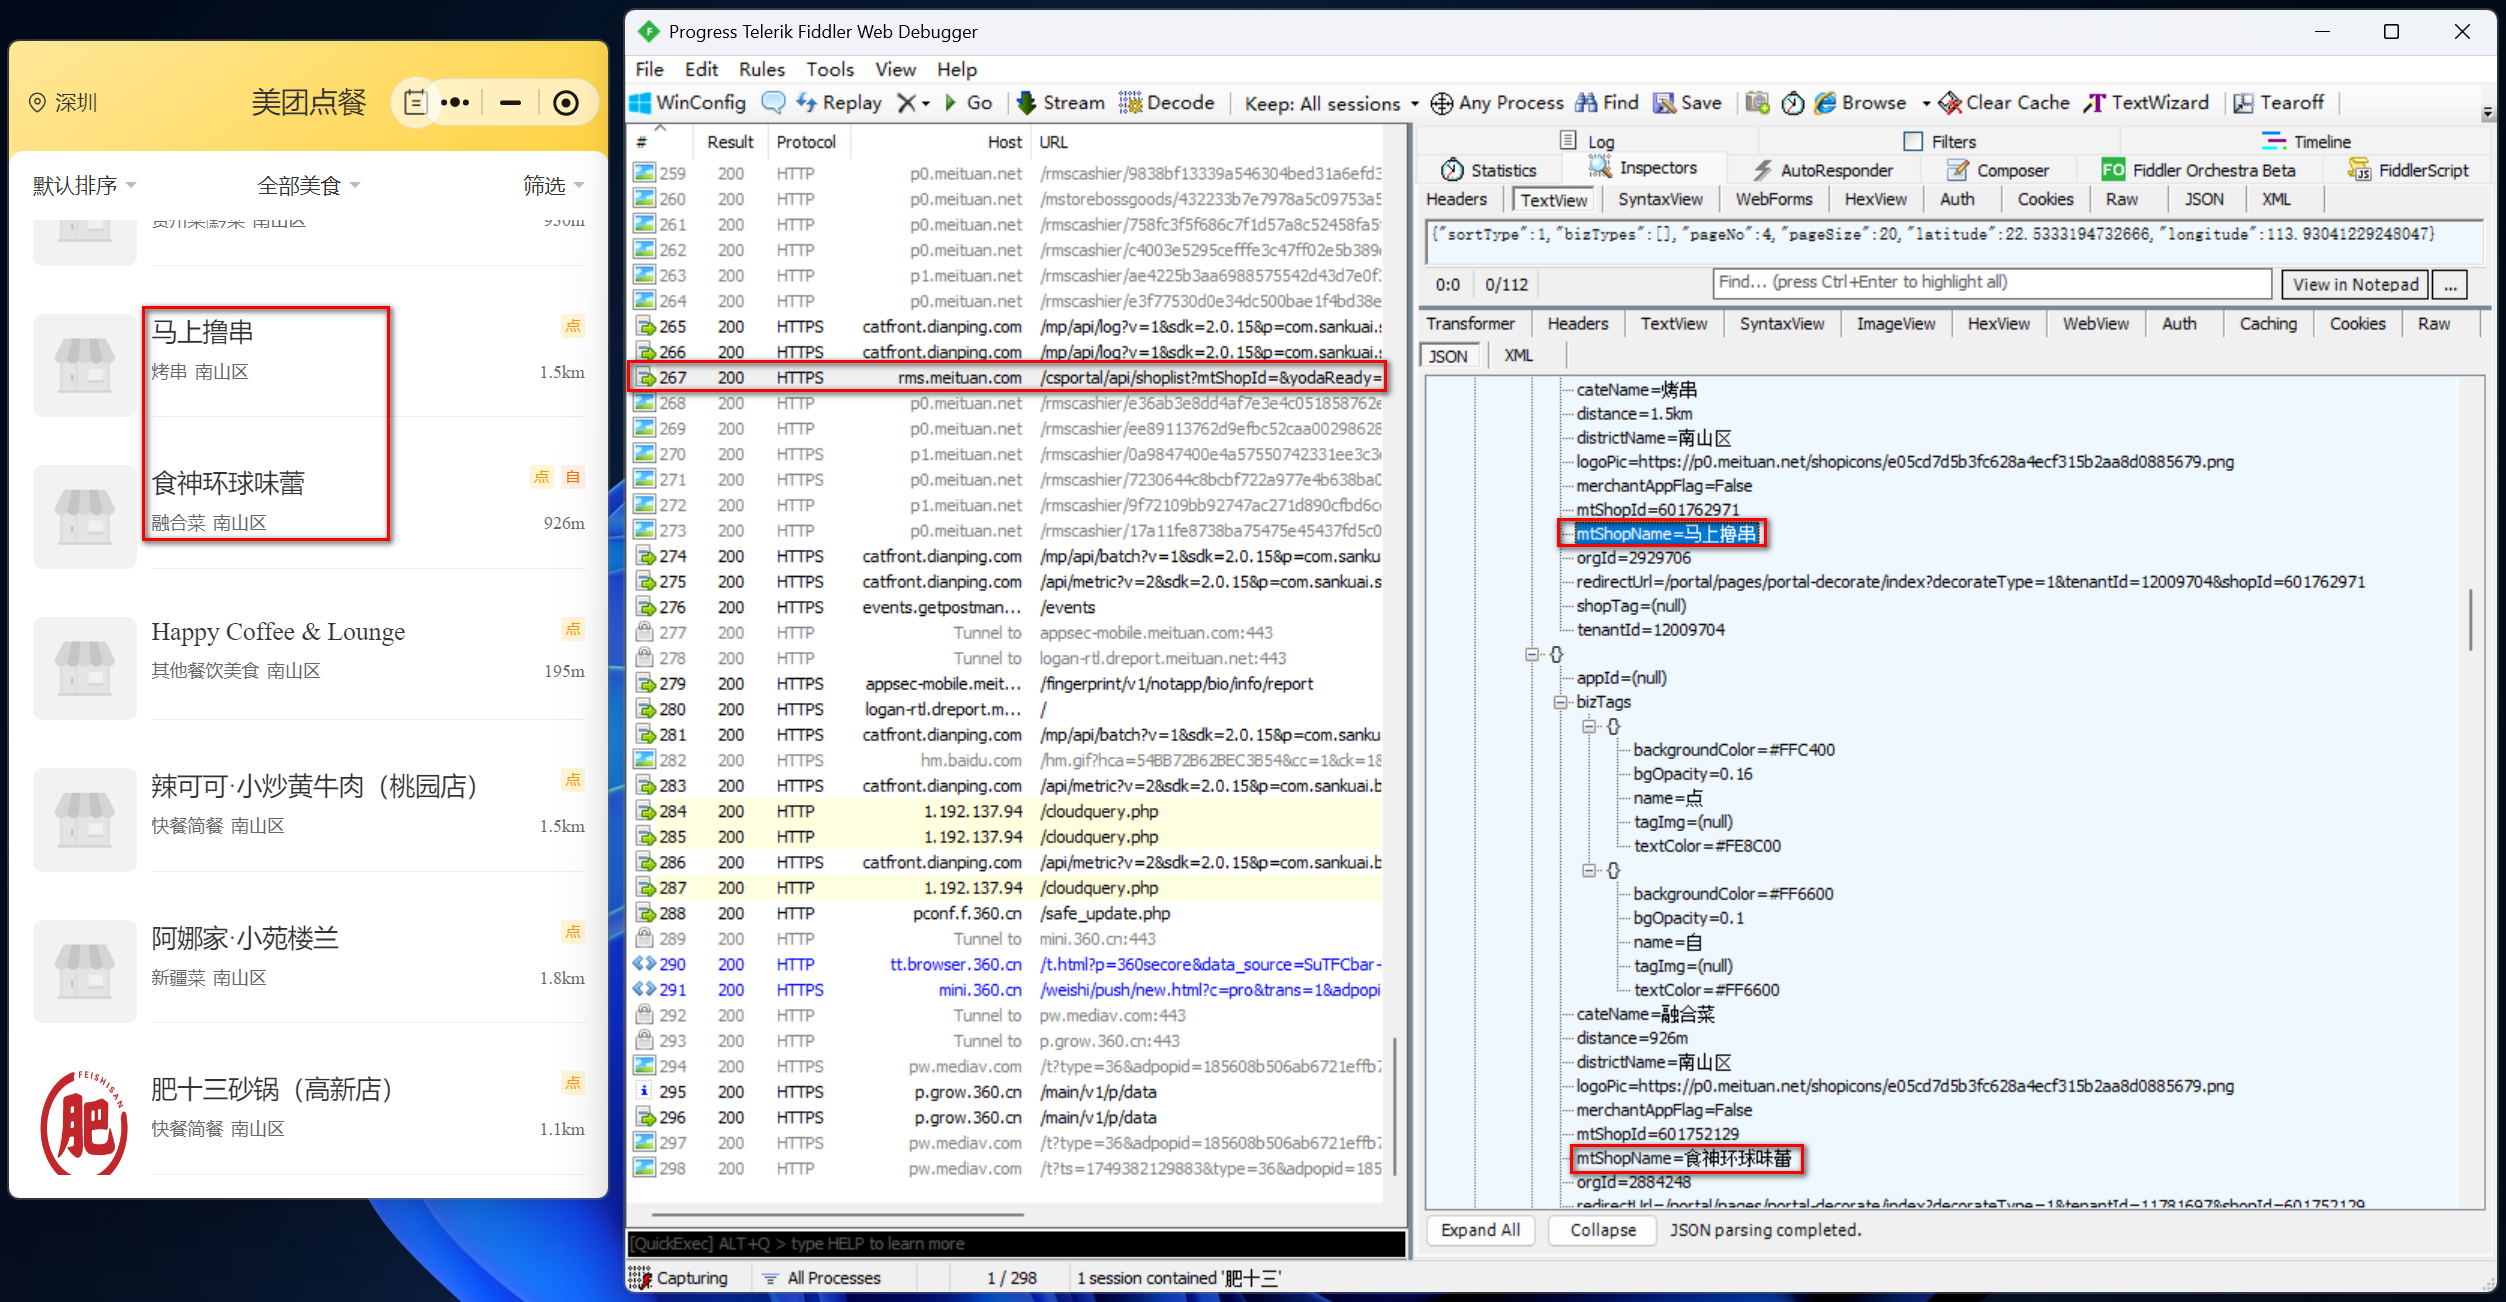Click the Expand All button
Image resolution: width=2506 pixels, height=1302 pixels.
pos(1479,1230)
